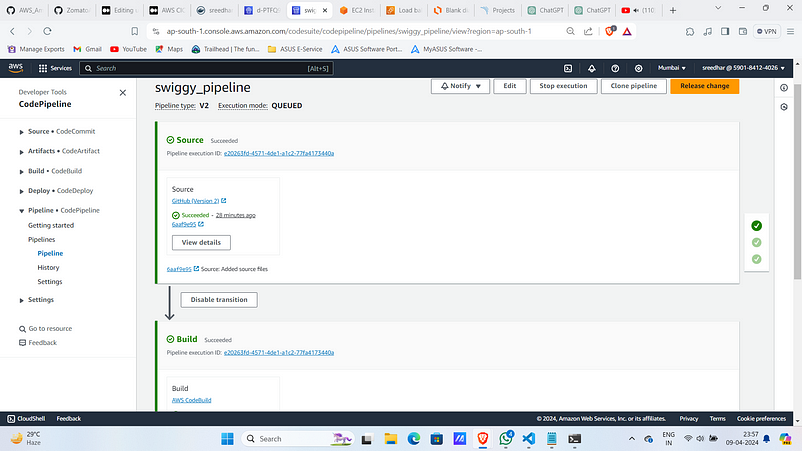Switch to Projects browser tab
This screenshot has width=802, height=451.
pos(498,10)
